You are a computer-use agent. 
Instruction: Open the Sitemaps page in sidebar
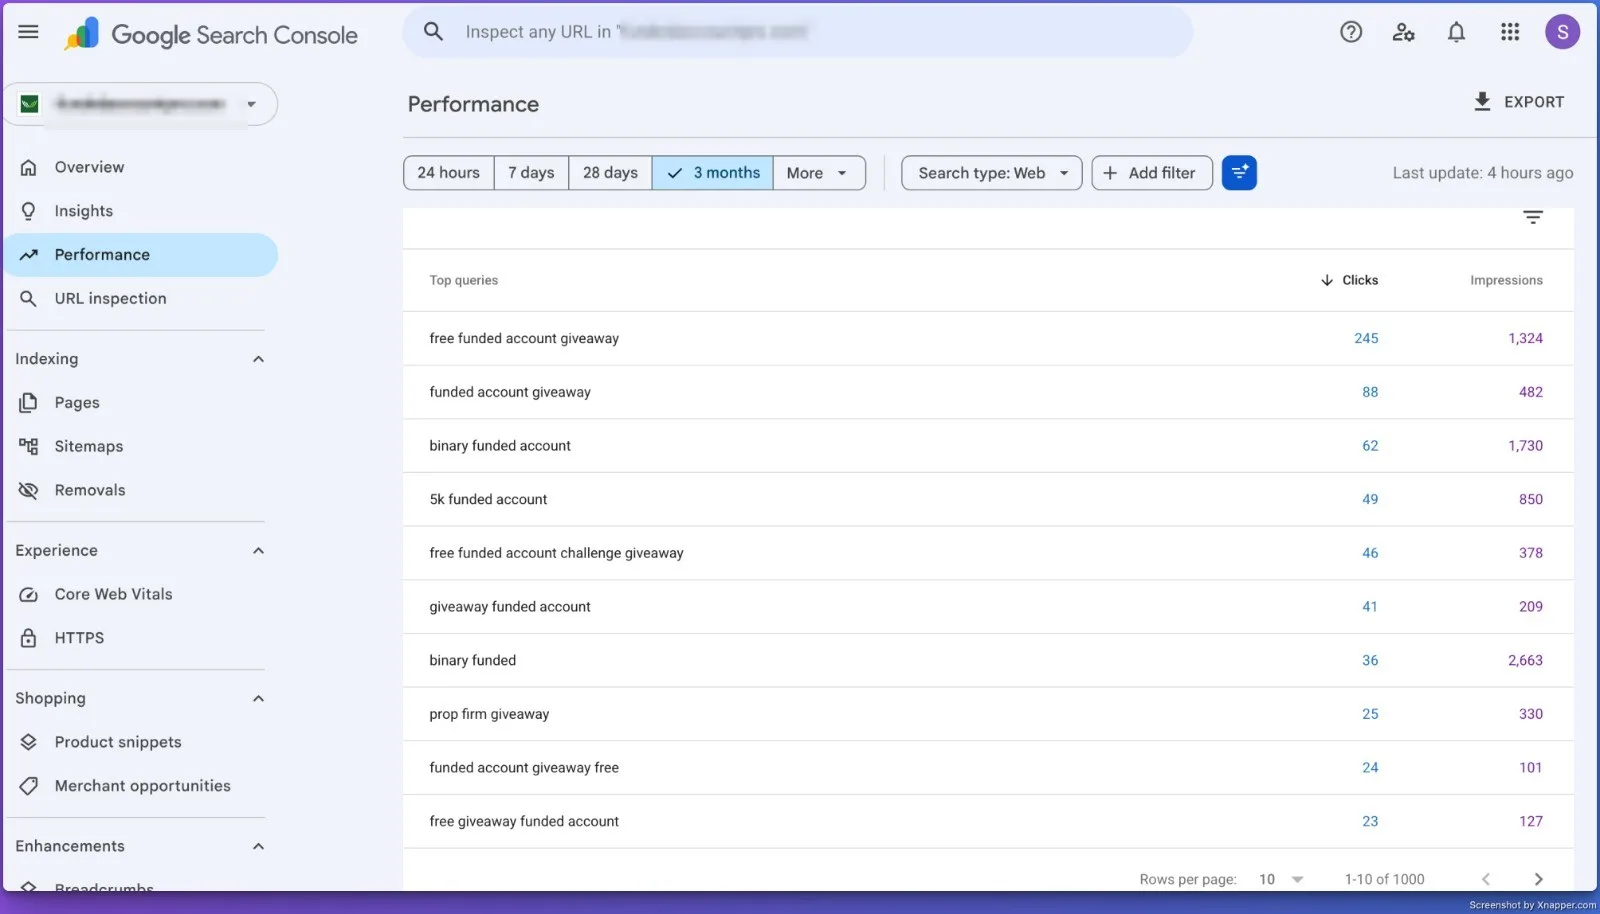coord(88,446)
